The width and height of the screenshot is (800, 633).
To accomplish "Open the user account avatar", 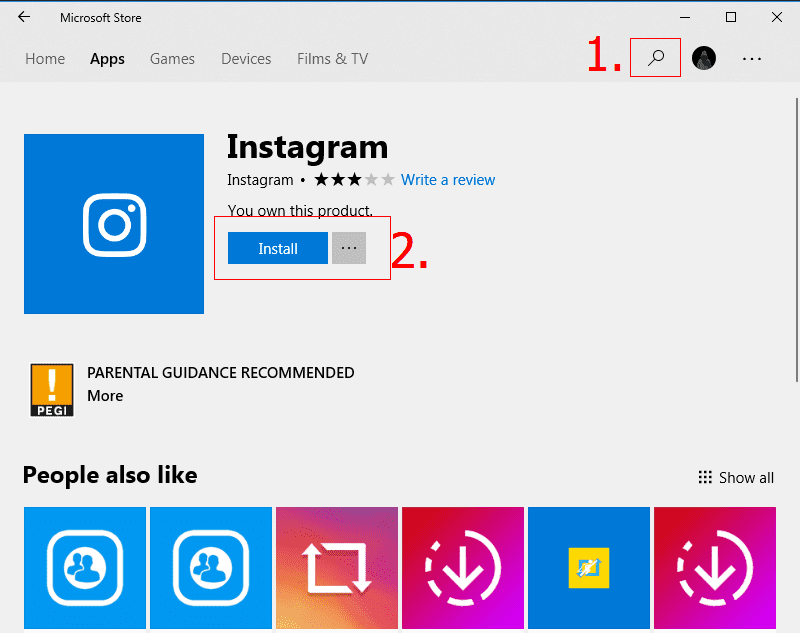I will tap(704, 58).
